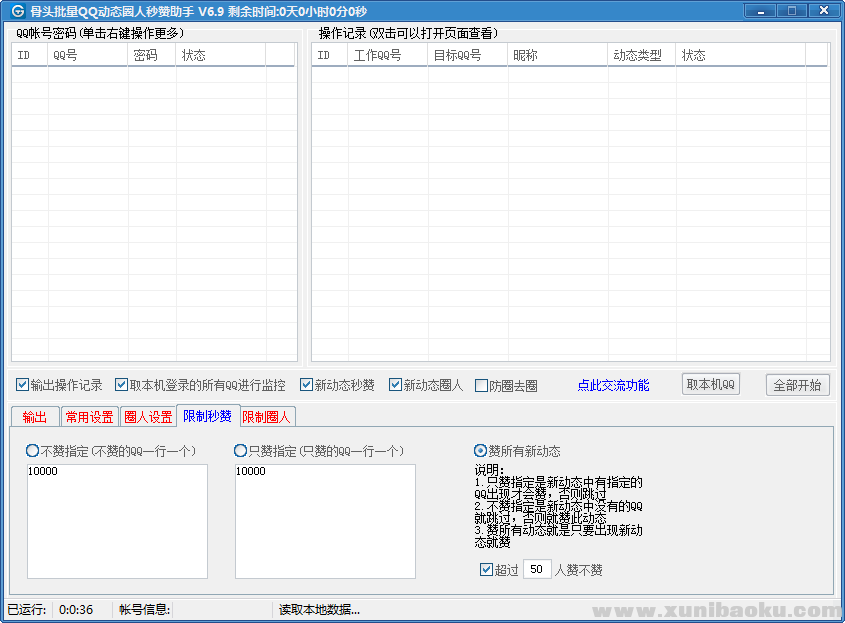Open the 常用设置 tab
This screenshot has height=623, width=845.
click(x=89, y=417)
